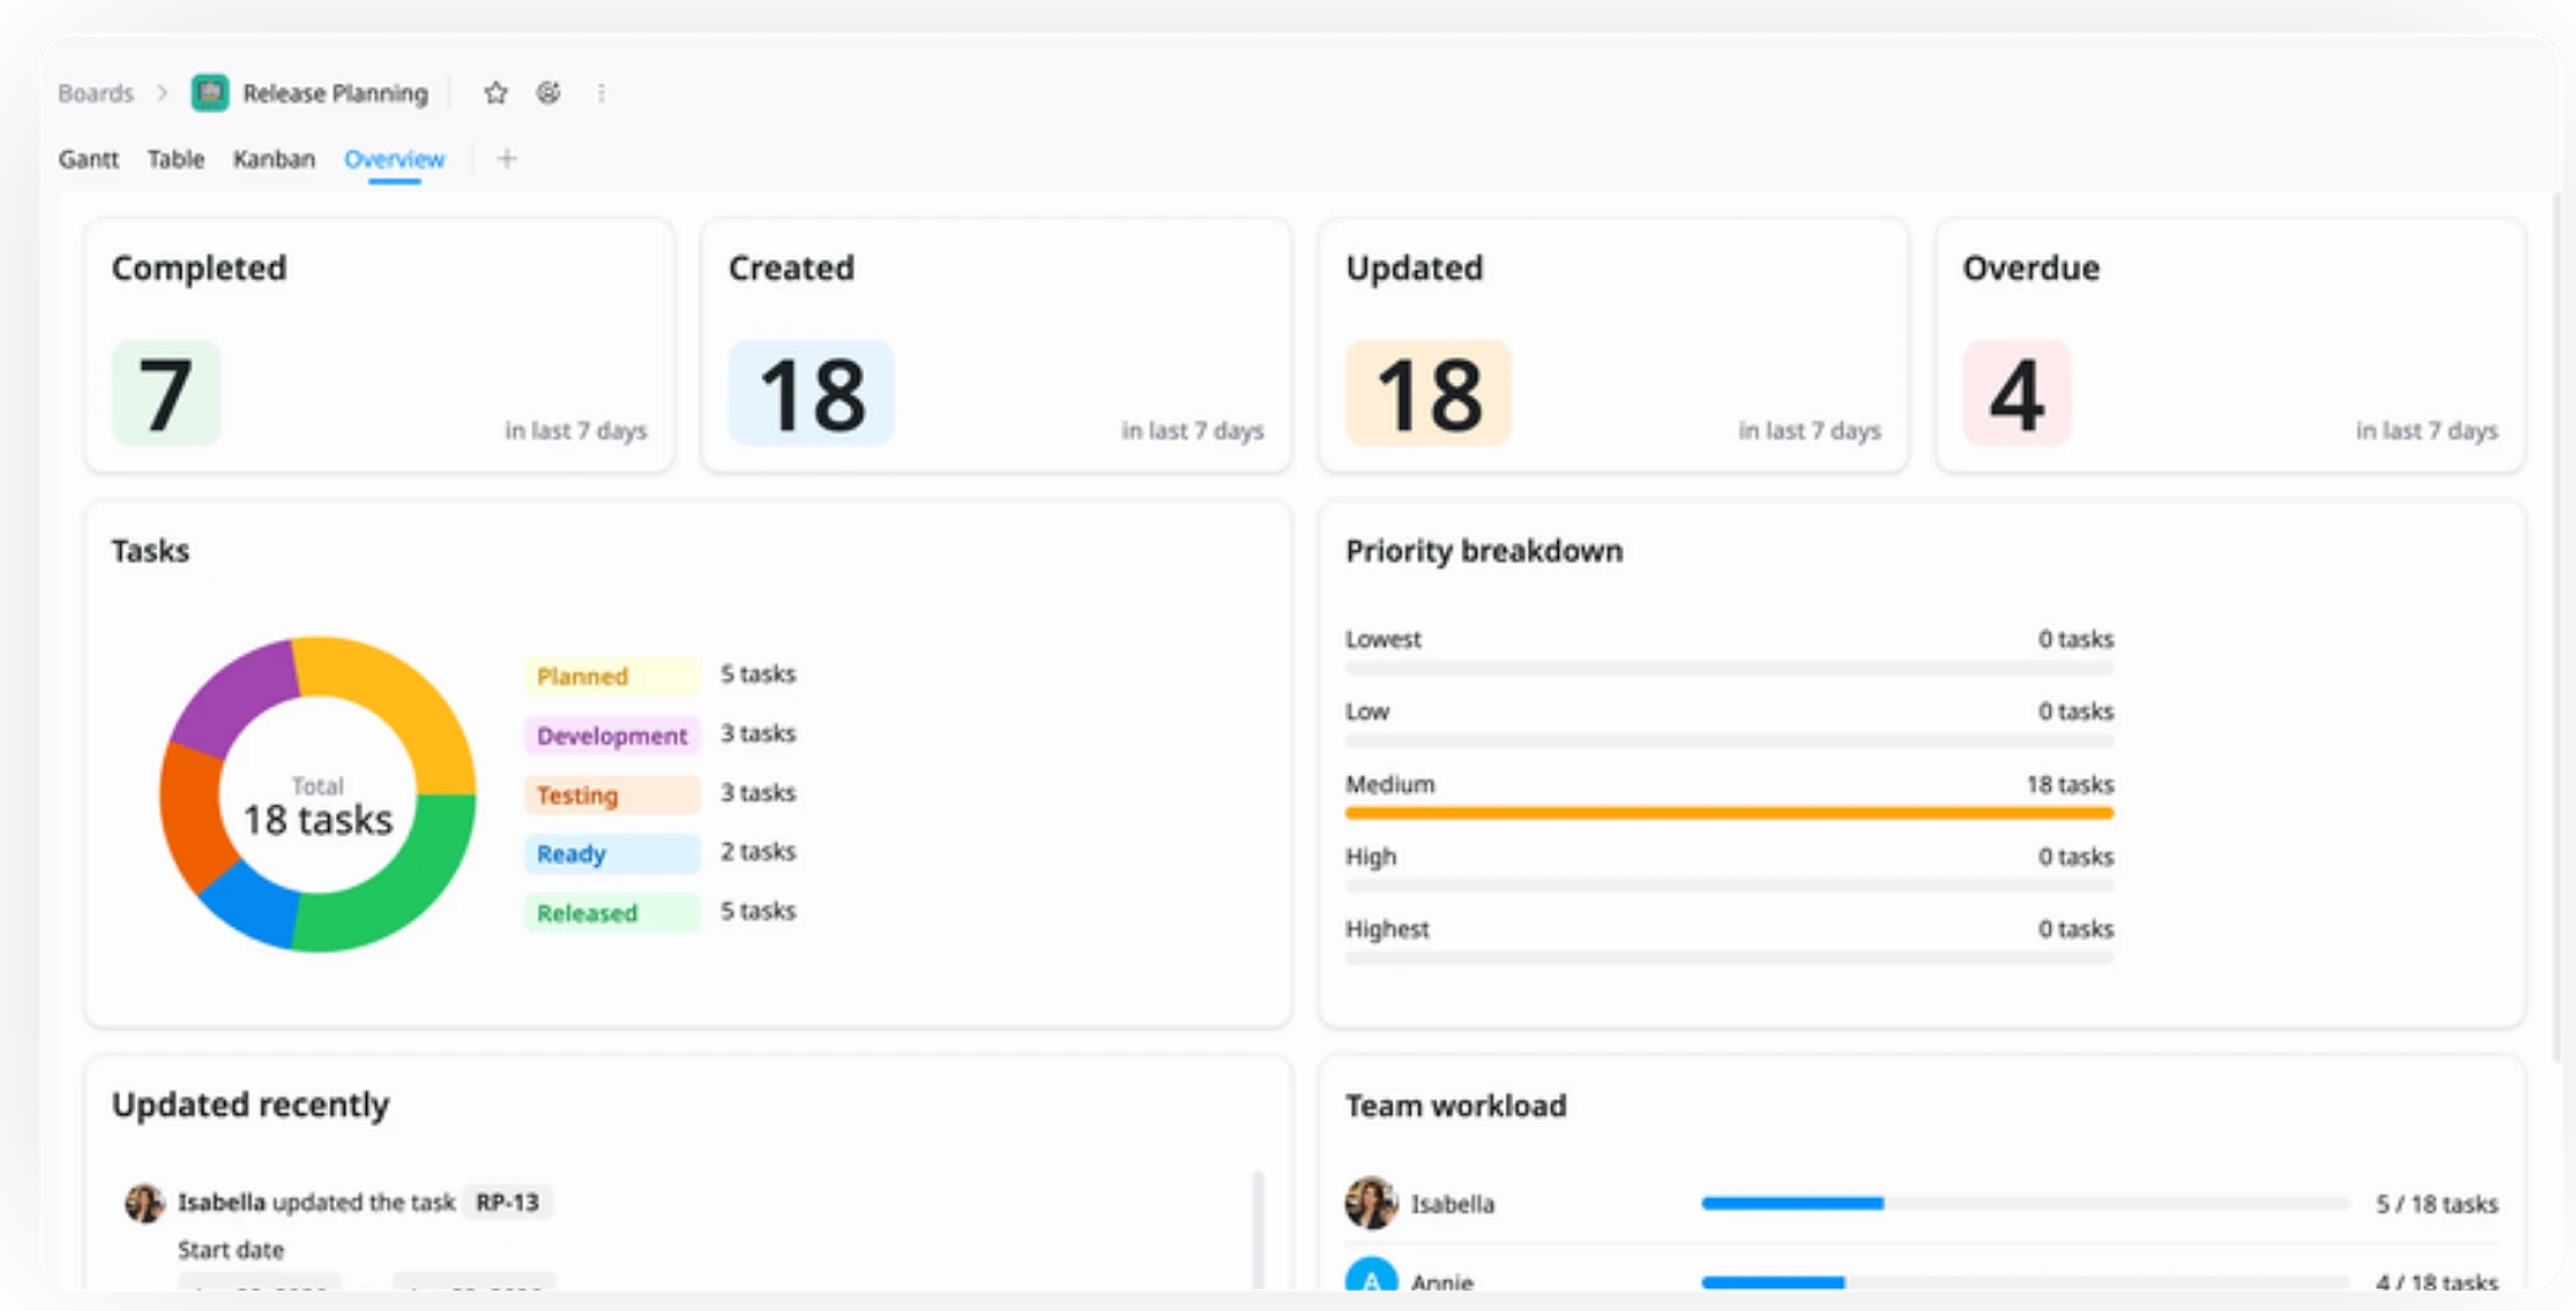The image size is (2576, 1311).
Task: Select the Ready status label
Action: pos(612,854)
